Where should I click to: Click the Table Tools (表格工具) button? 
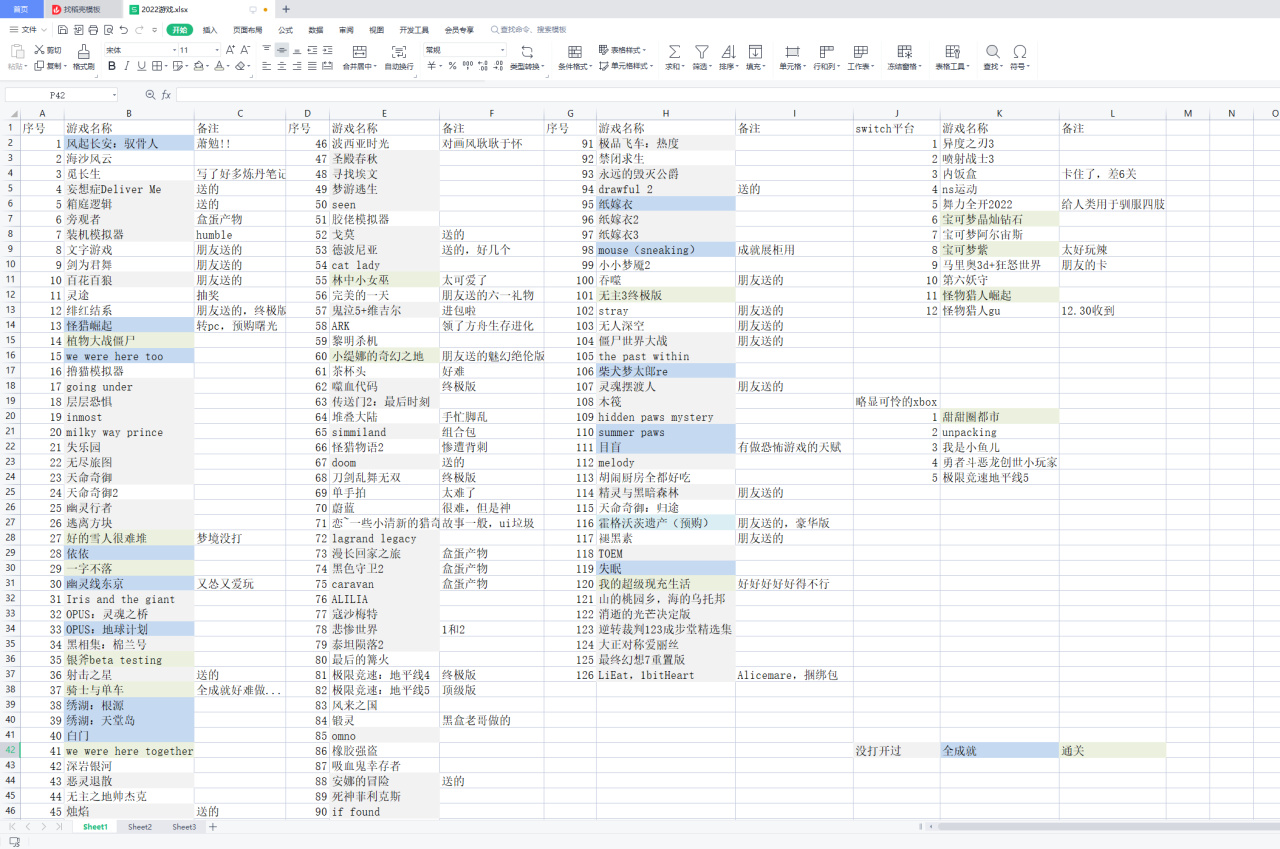point(952,57)
